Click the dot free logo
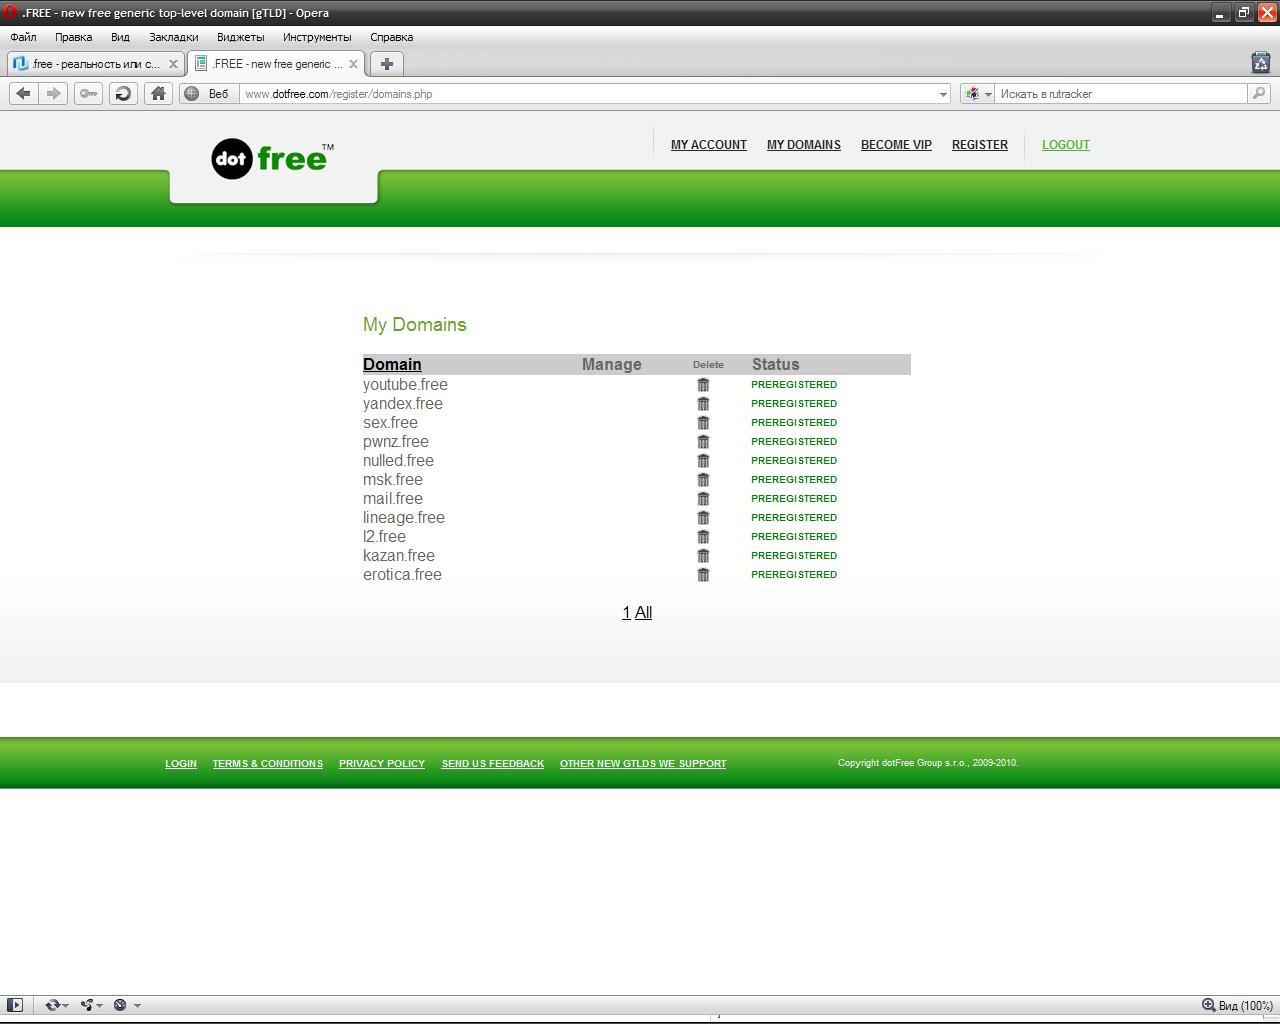The image size is (1280, 1024). pos(272,159)
